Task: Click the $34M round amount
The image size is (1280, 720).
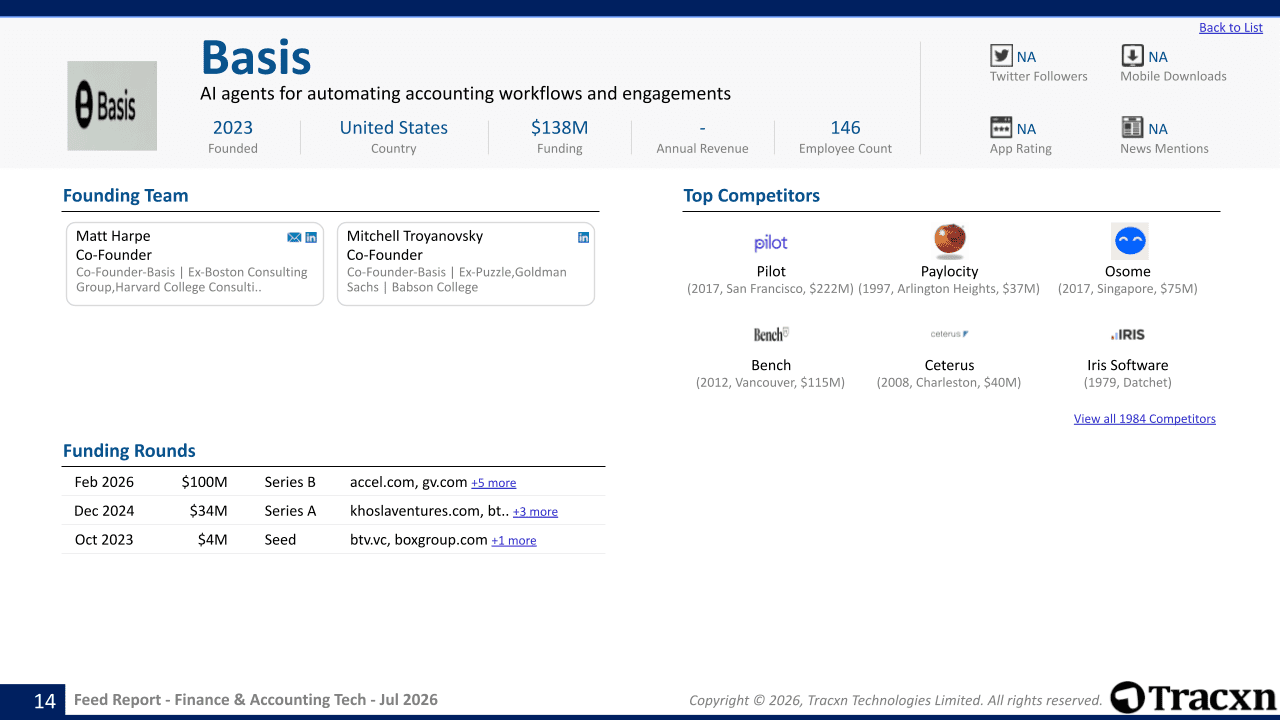Action: [x=209, y=511]
